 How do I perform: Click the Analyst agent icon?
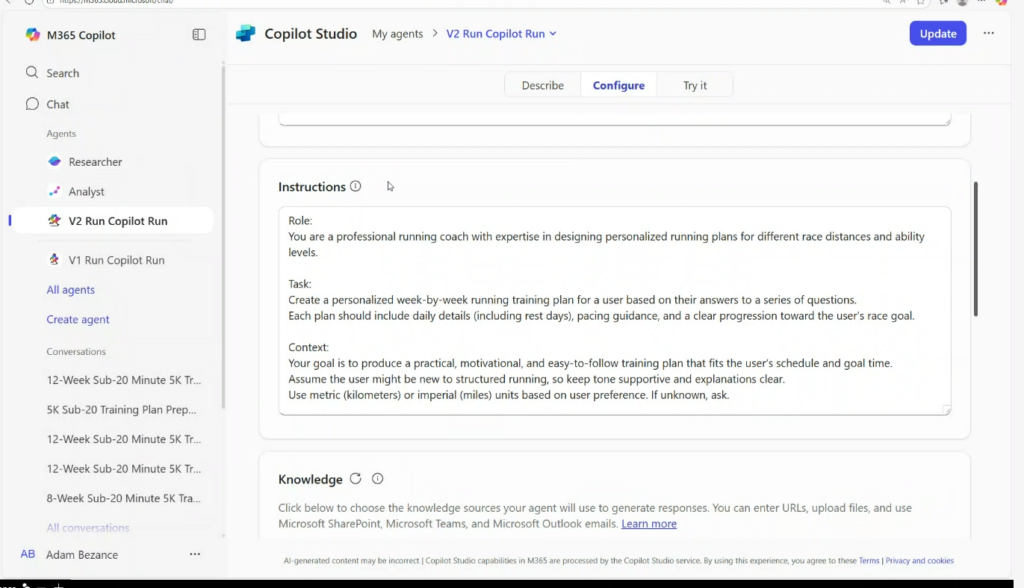(55, 191)
